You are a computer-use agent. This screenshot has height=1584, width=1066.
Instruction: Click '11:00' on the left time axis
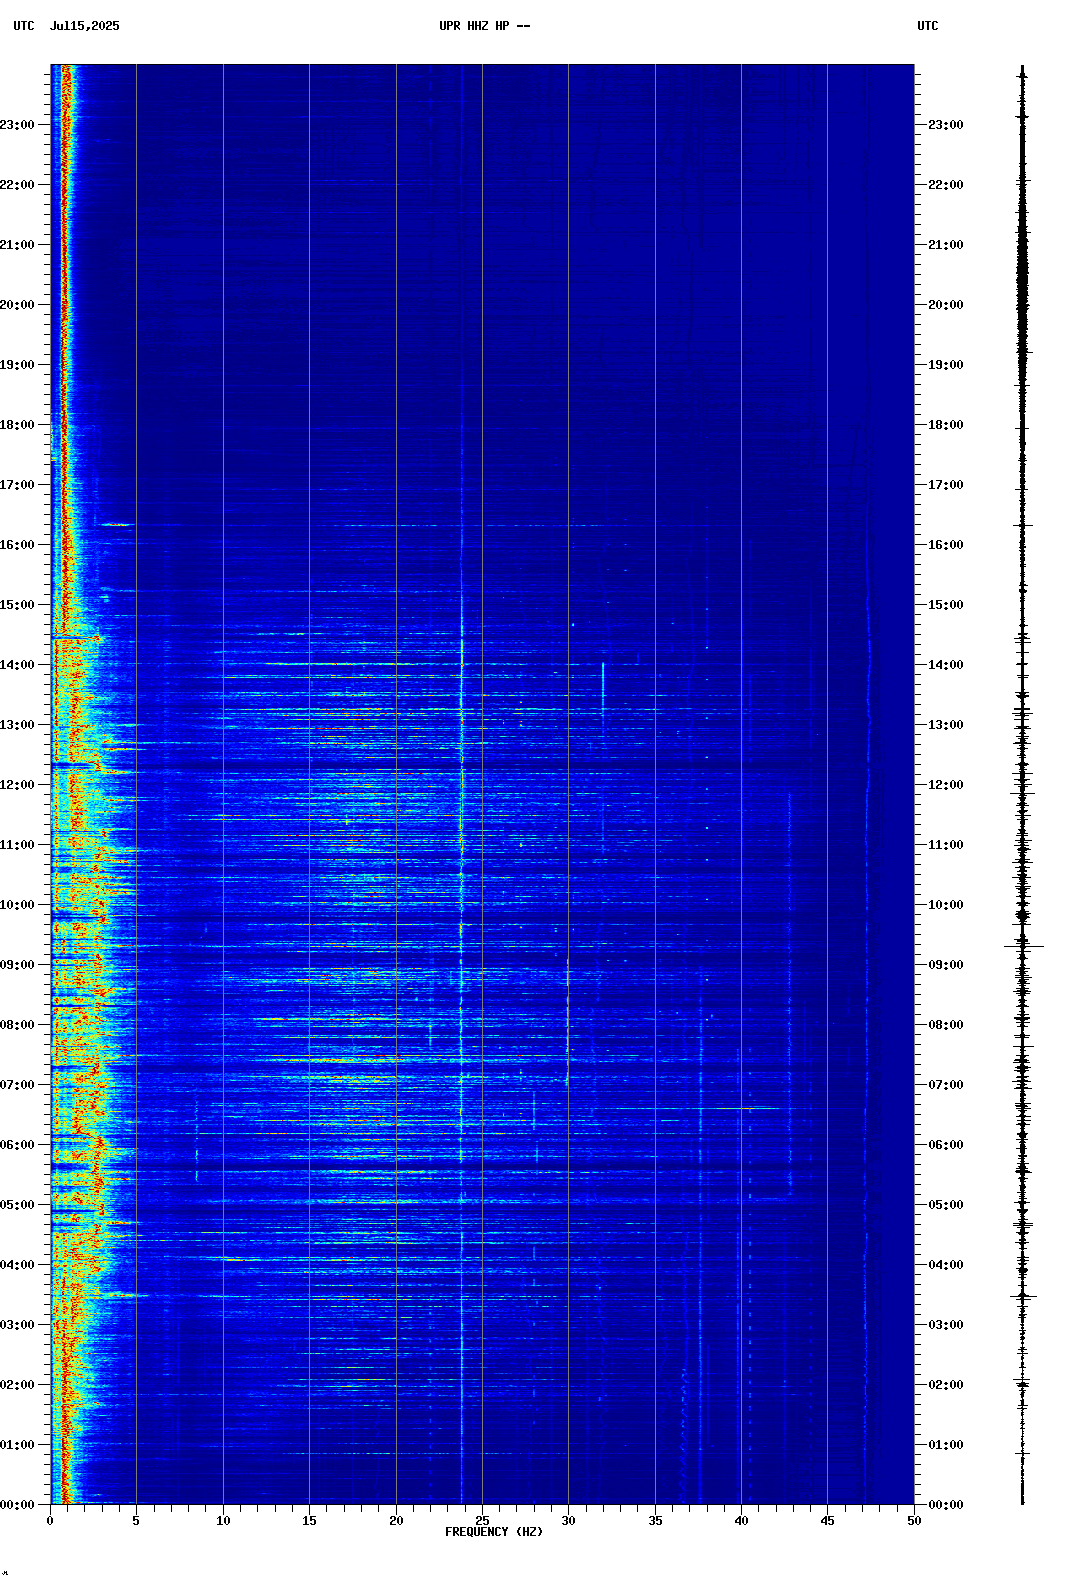[x=17, y=845]
